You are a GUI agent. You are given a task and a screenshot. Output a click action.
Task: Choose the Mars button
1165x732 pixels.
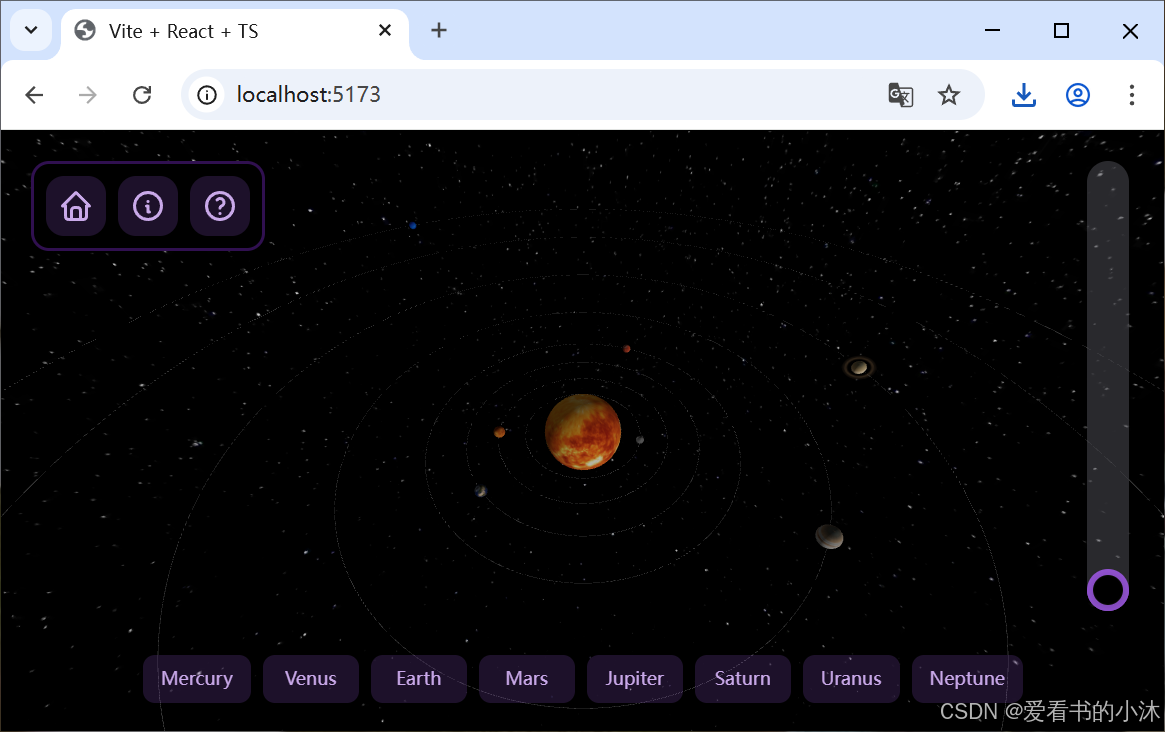[x=527, y=678]
